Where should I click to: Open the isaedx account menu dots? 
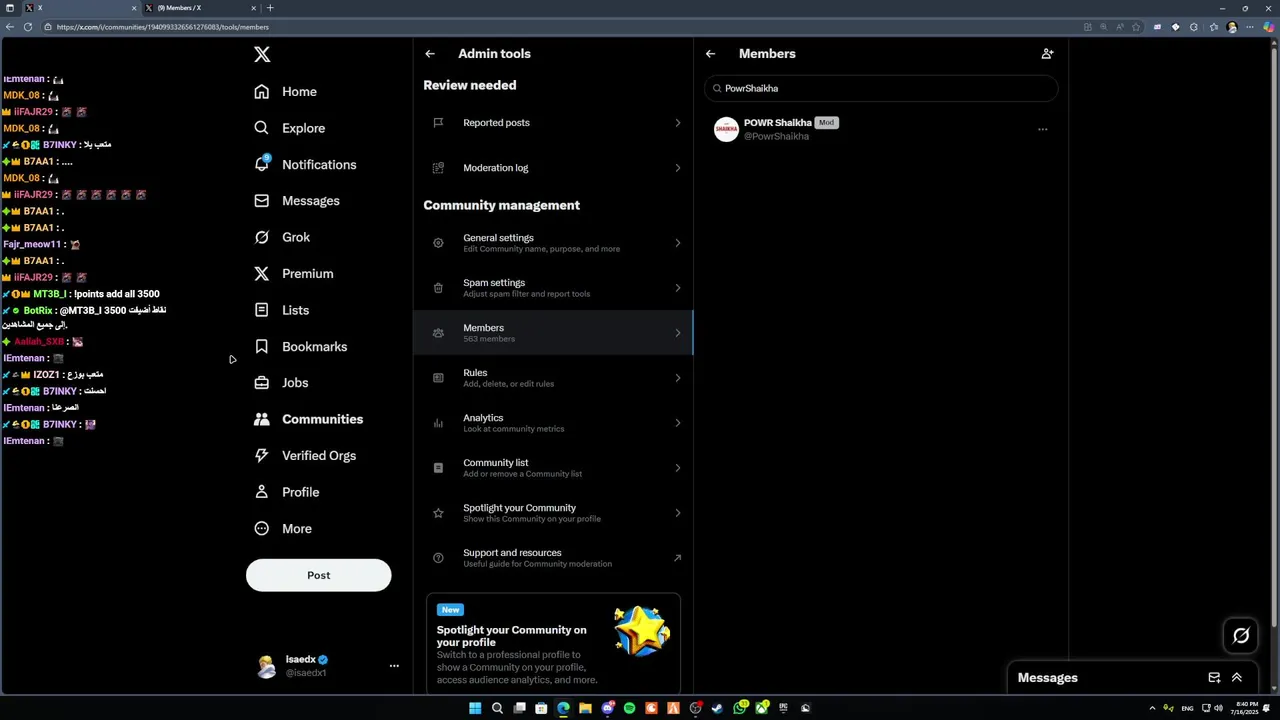pos(394,666)
